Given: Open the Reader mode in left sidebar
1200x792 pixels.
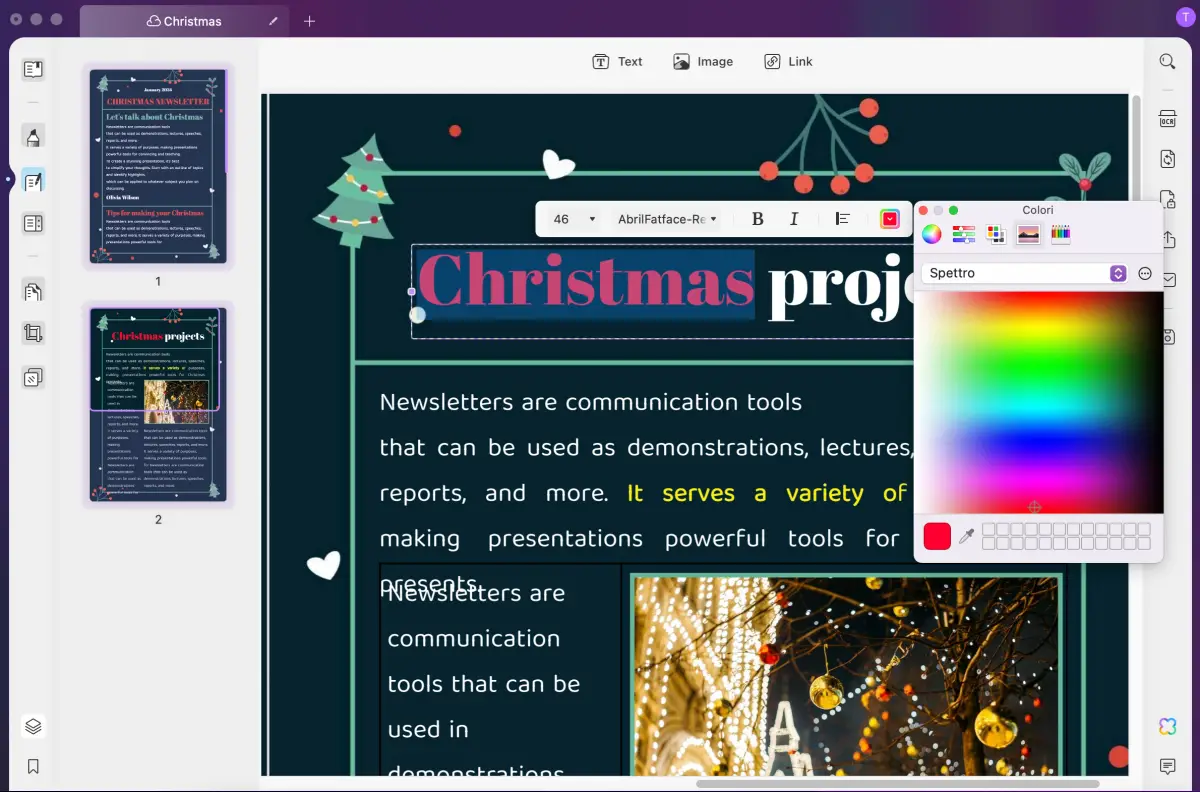Looking at the screenshot, I should 33,69.
